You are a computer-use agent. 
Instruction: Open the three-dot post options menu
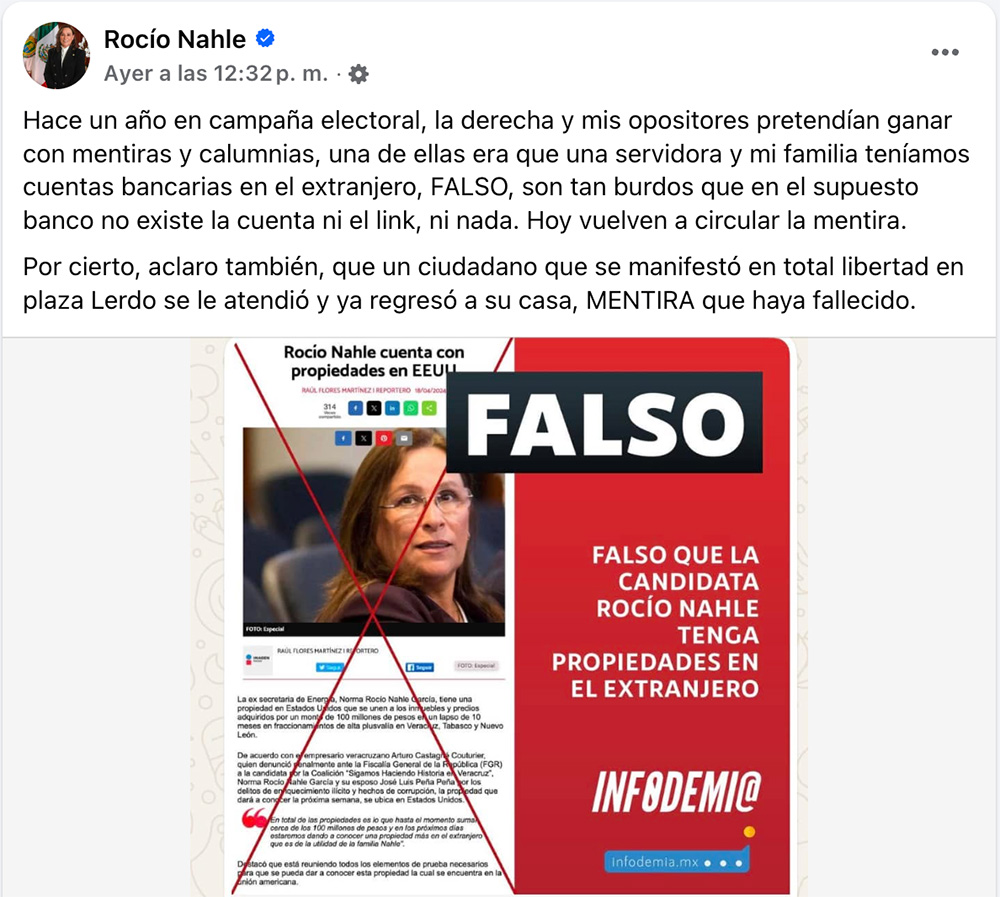pyautogui.click(x=945, y=52)
